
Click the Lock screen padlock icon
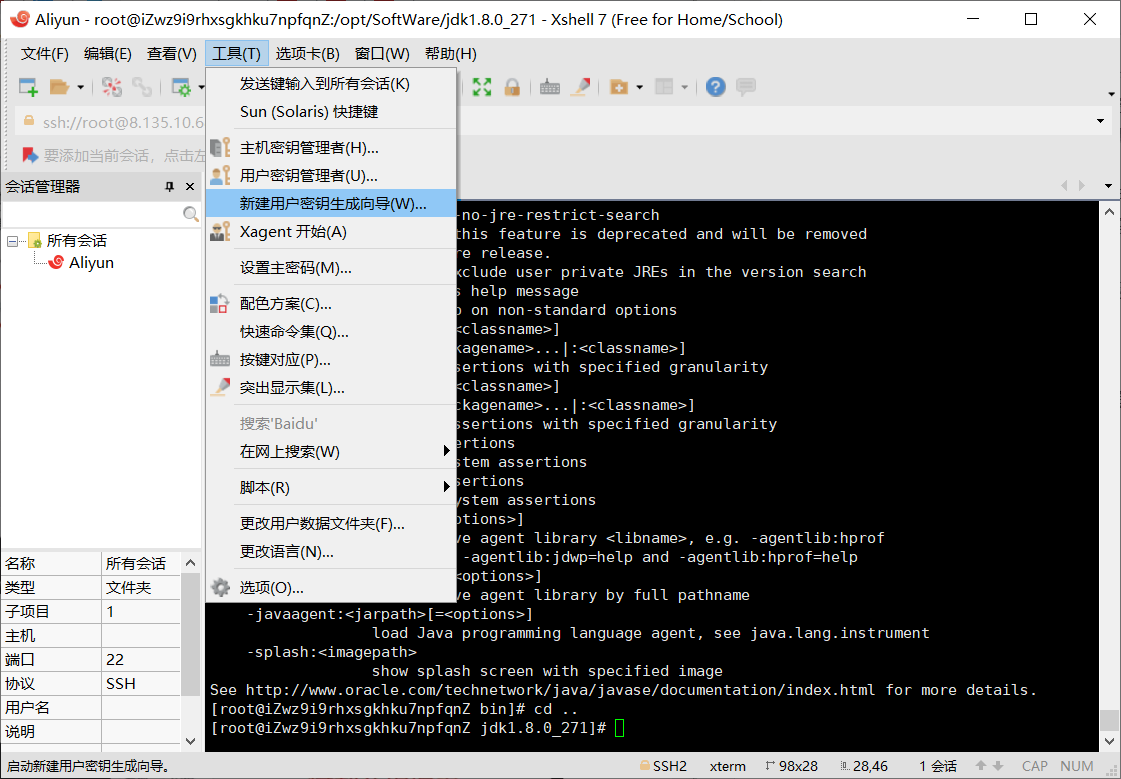[512, 87]
